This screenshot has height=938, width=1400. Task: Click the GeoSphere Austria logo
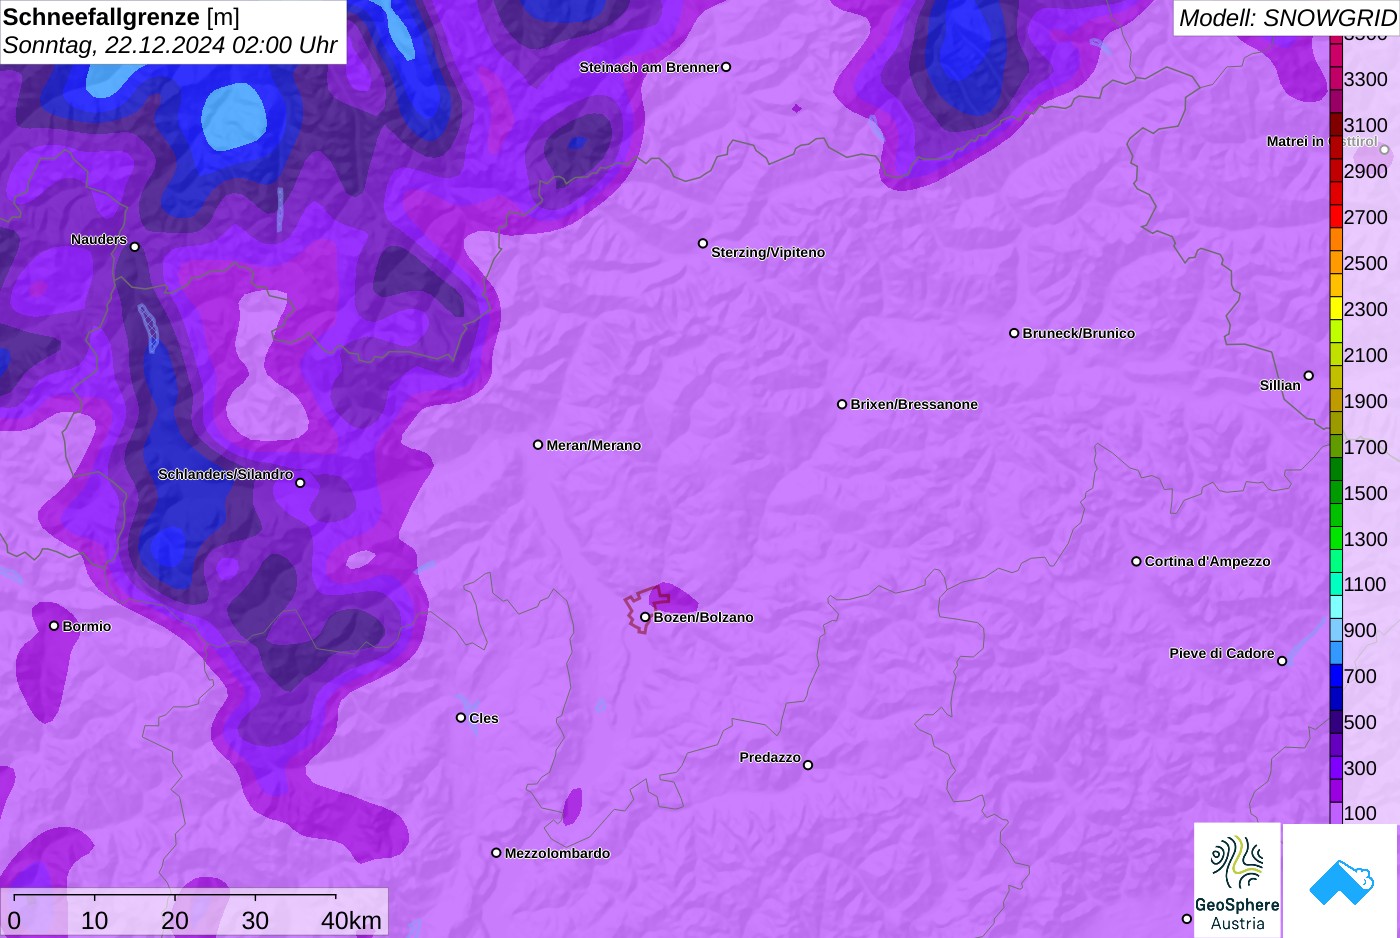(x=1237, y=880)
